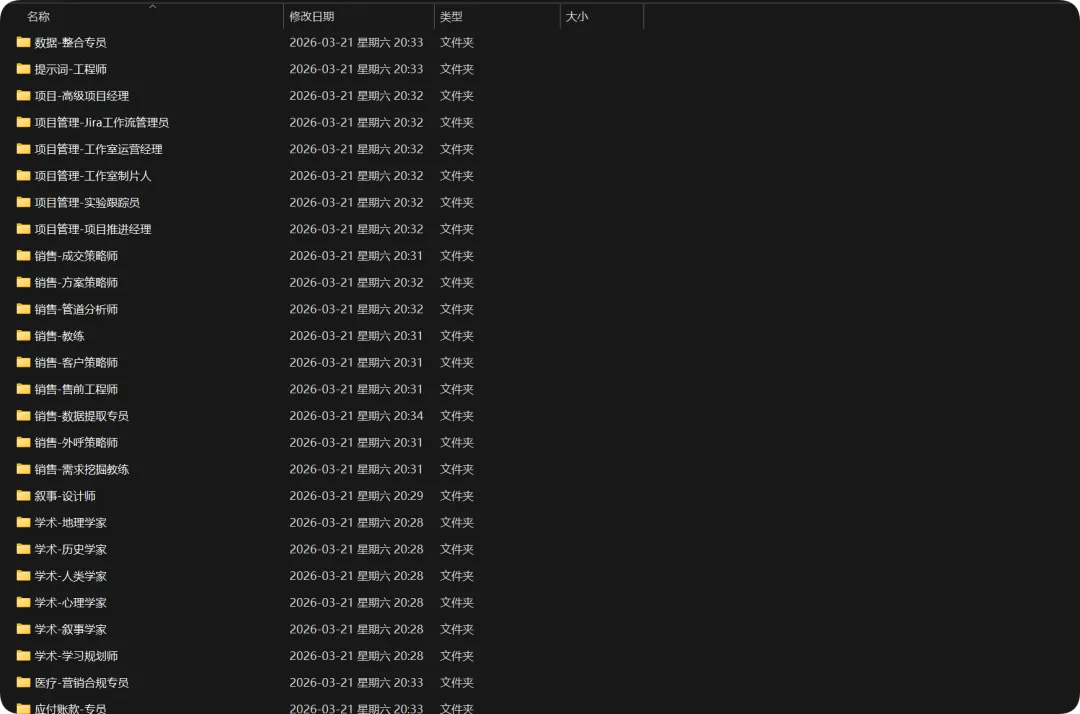The height and width of the screenshot is (714, 1080).
Task: Select folder icon next to 项目管理-项目推进经理
Action: coord(23,229)
